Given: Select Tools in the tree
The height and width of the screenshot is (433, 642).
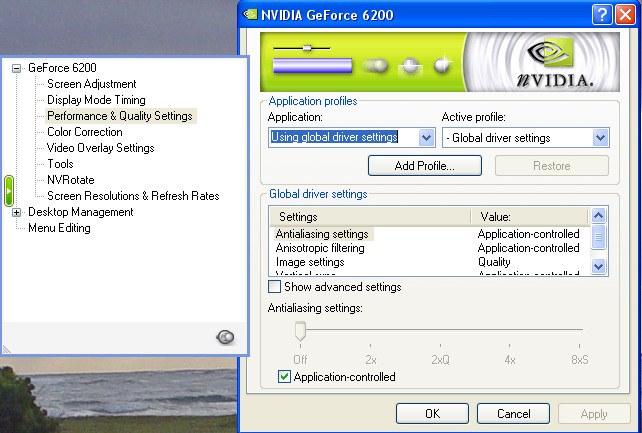Looking at the screenshot, I should click(60, 164).
